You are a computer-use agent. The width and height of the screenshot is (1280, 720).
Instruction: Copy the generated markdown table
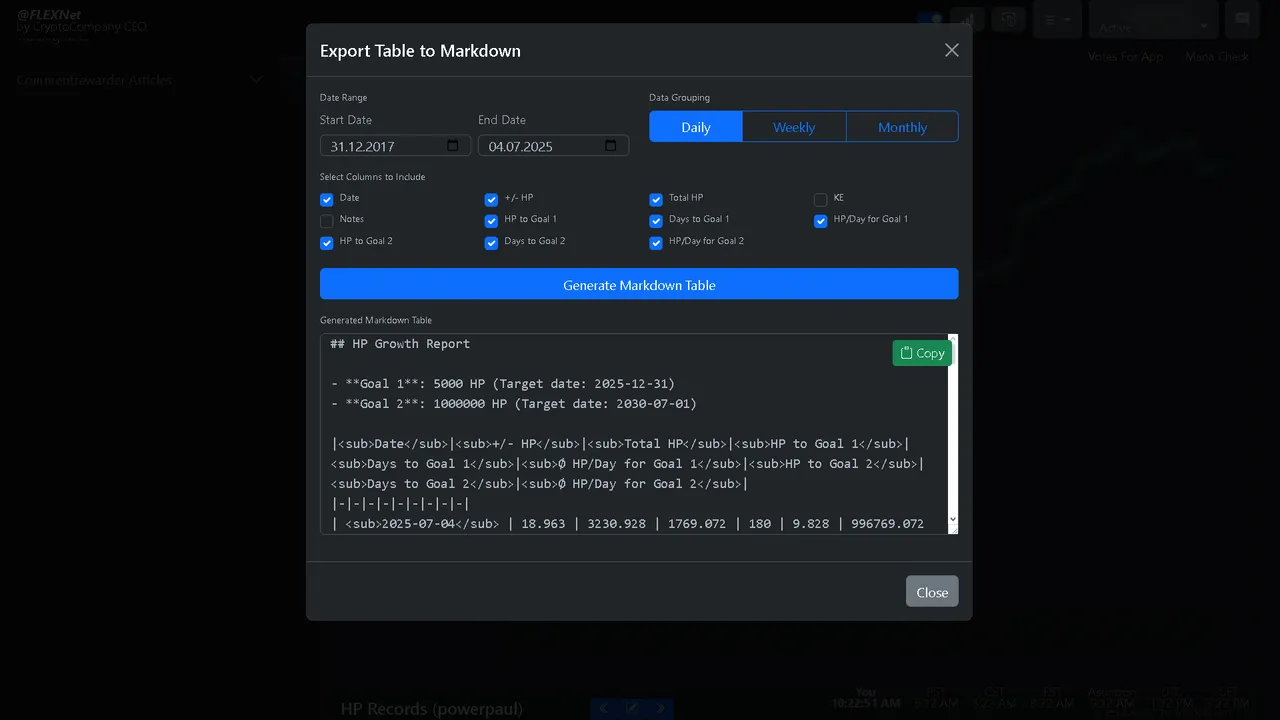pos(922,353)
